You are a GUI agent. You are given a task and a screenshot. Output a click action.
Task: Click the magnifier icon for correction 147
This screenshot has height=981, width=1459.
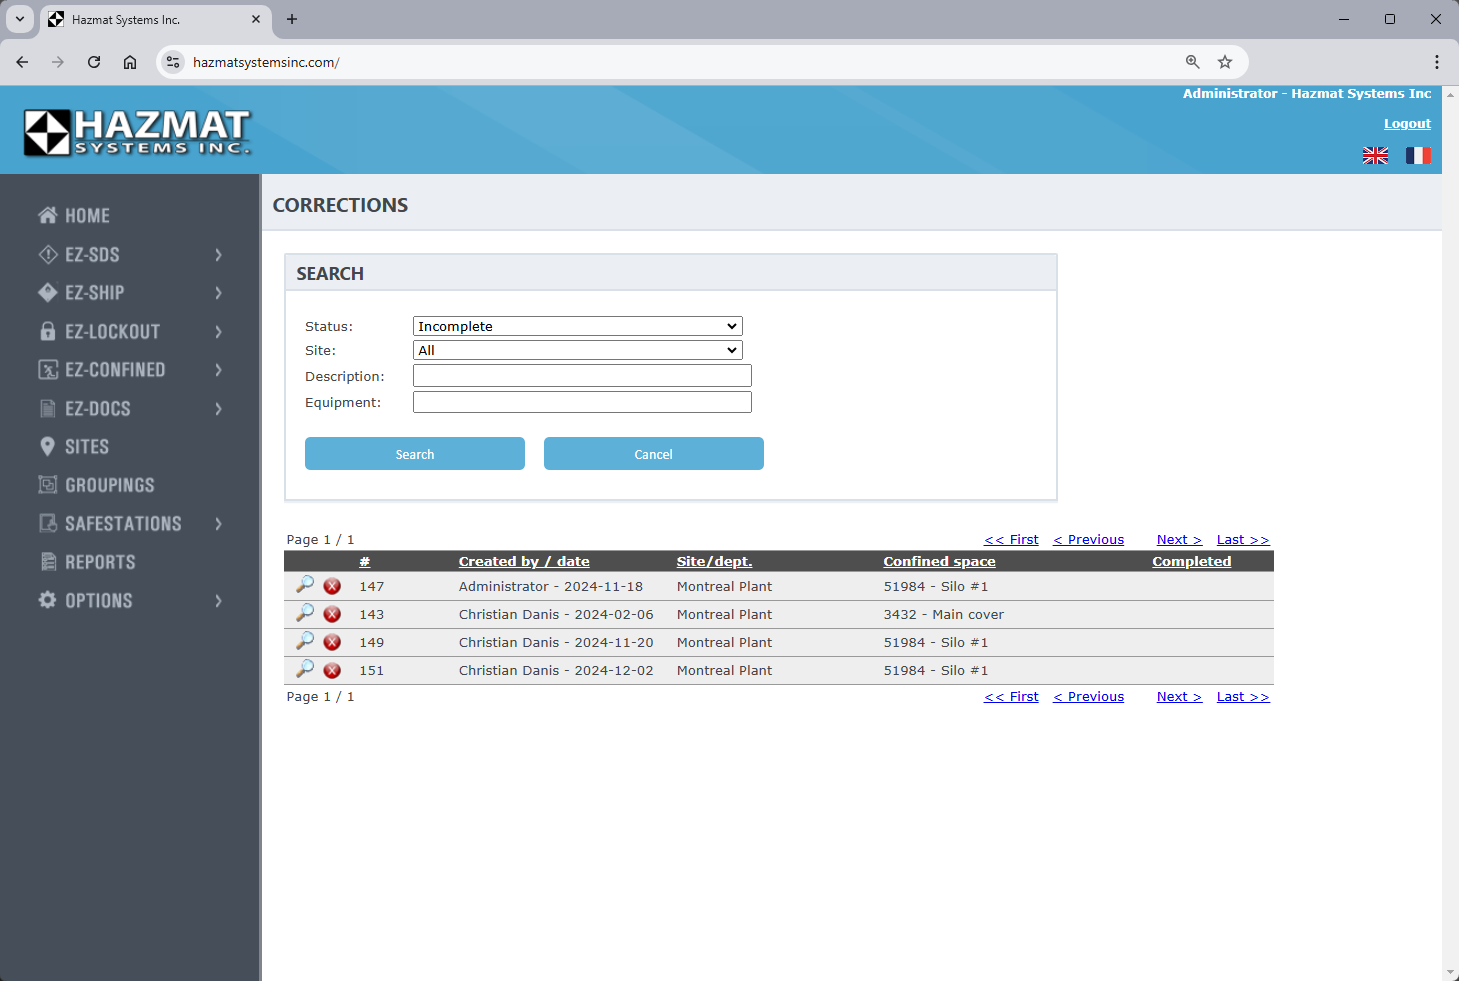point(305,585)
